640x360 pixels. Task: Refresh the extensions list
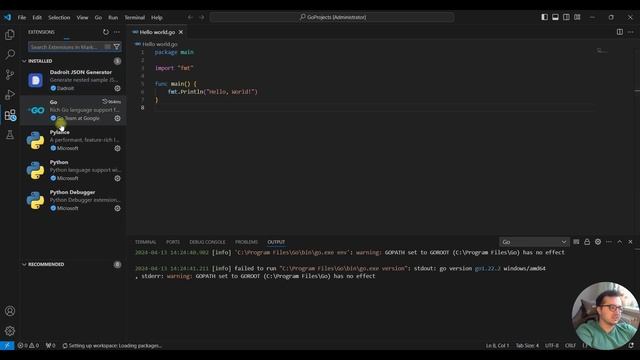pyautogui.click(x=106, y=32)
